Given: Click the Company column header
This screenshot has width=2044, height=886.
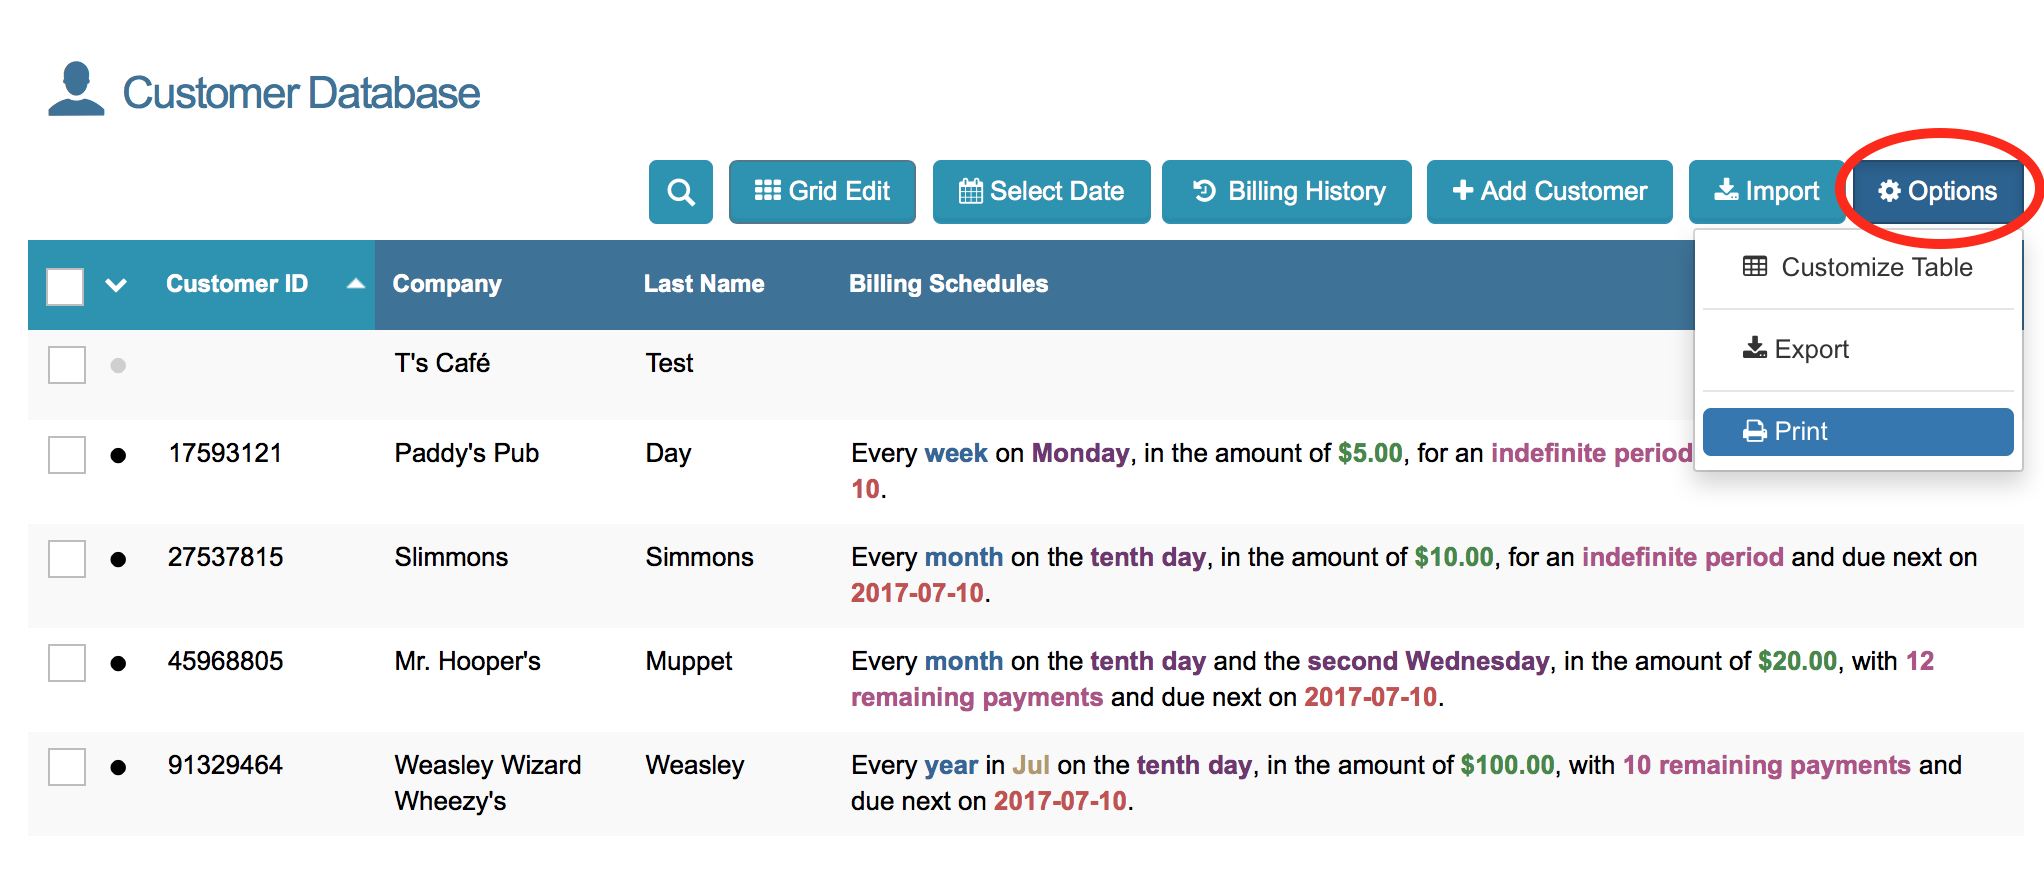Looking at the screenshot, I should coord(447,284).
